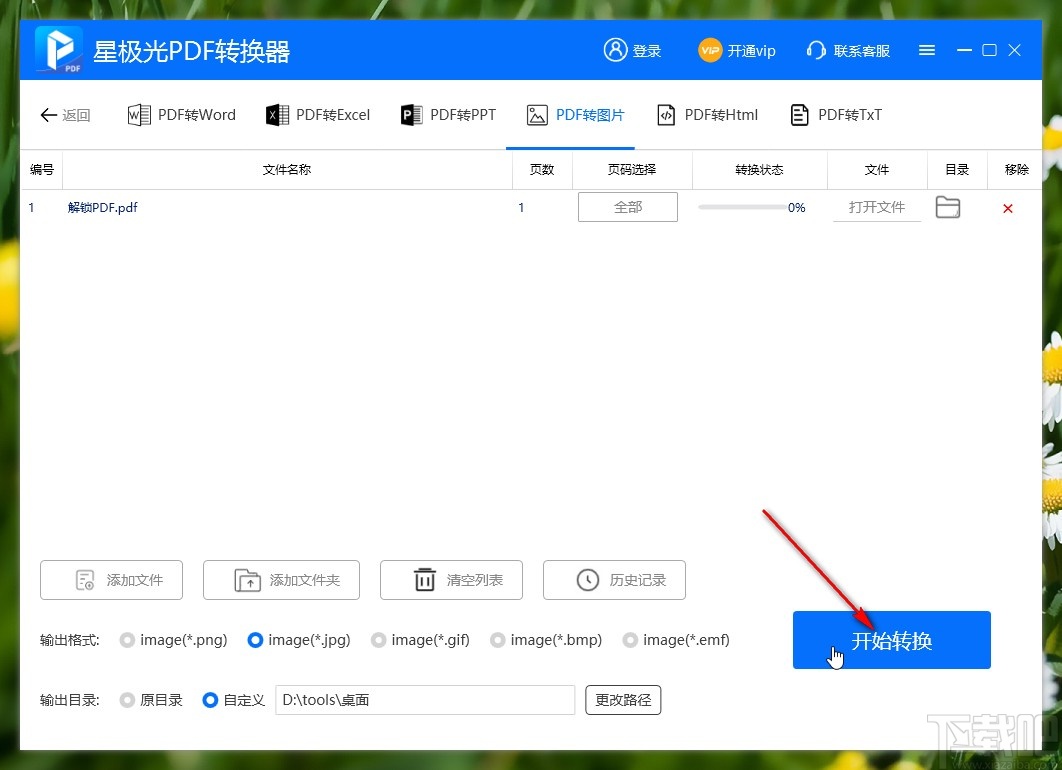
Task: Select the image(*.gif) output format
Action: (379, 640)
